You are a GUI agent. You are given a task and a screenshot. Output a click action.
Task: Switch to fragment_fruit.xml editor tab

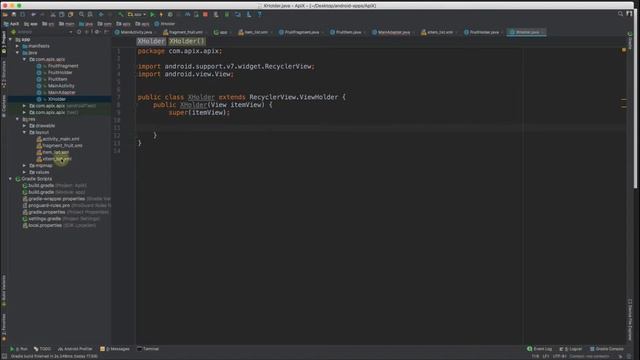click(x=185, y=32)
